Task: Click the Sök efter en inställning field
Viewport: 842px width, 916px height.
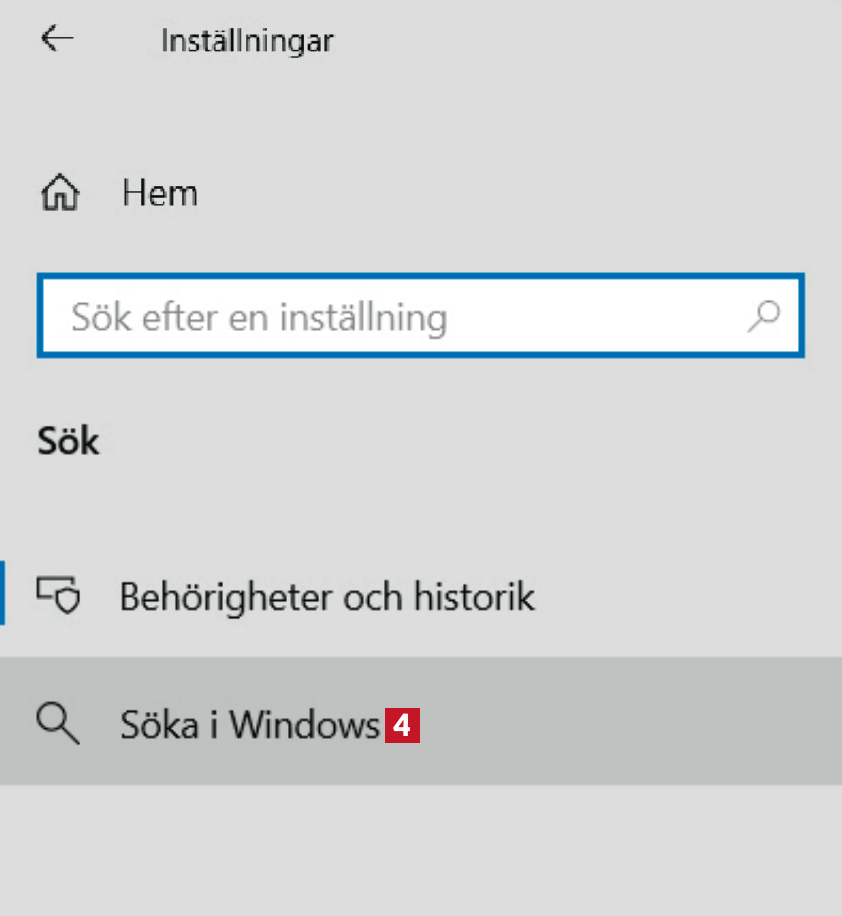Action: 400,317
